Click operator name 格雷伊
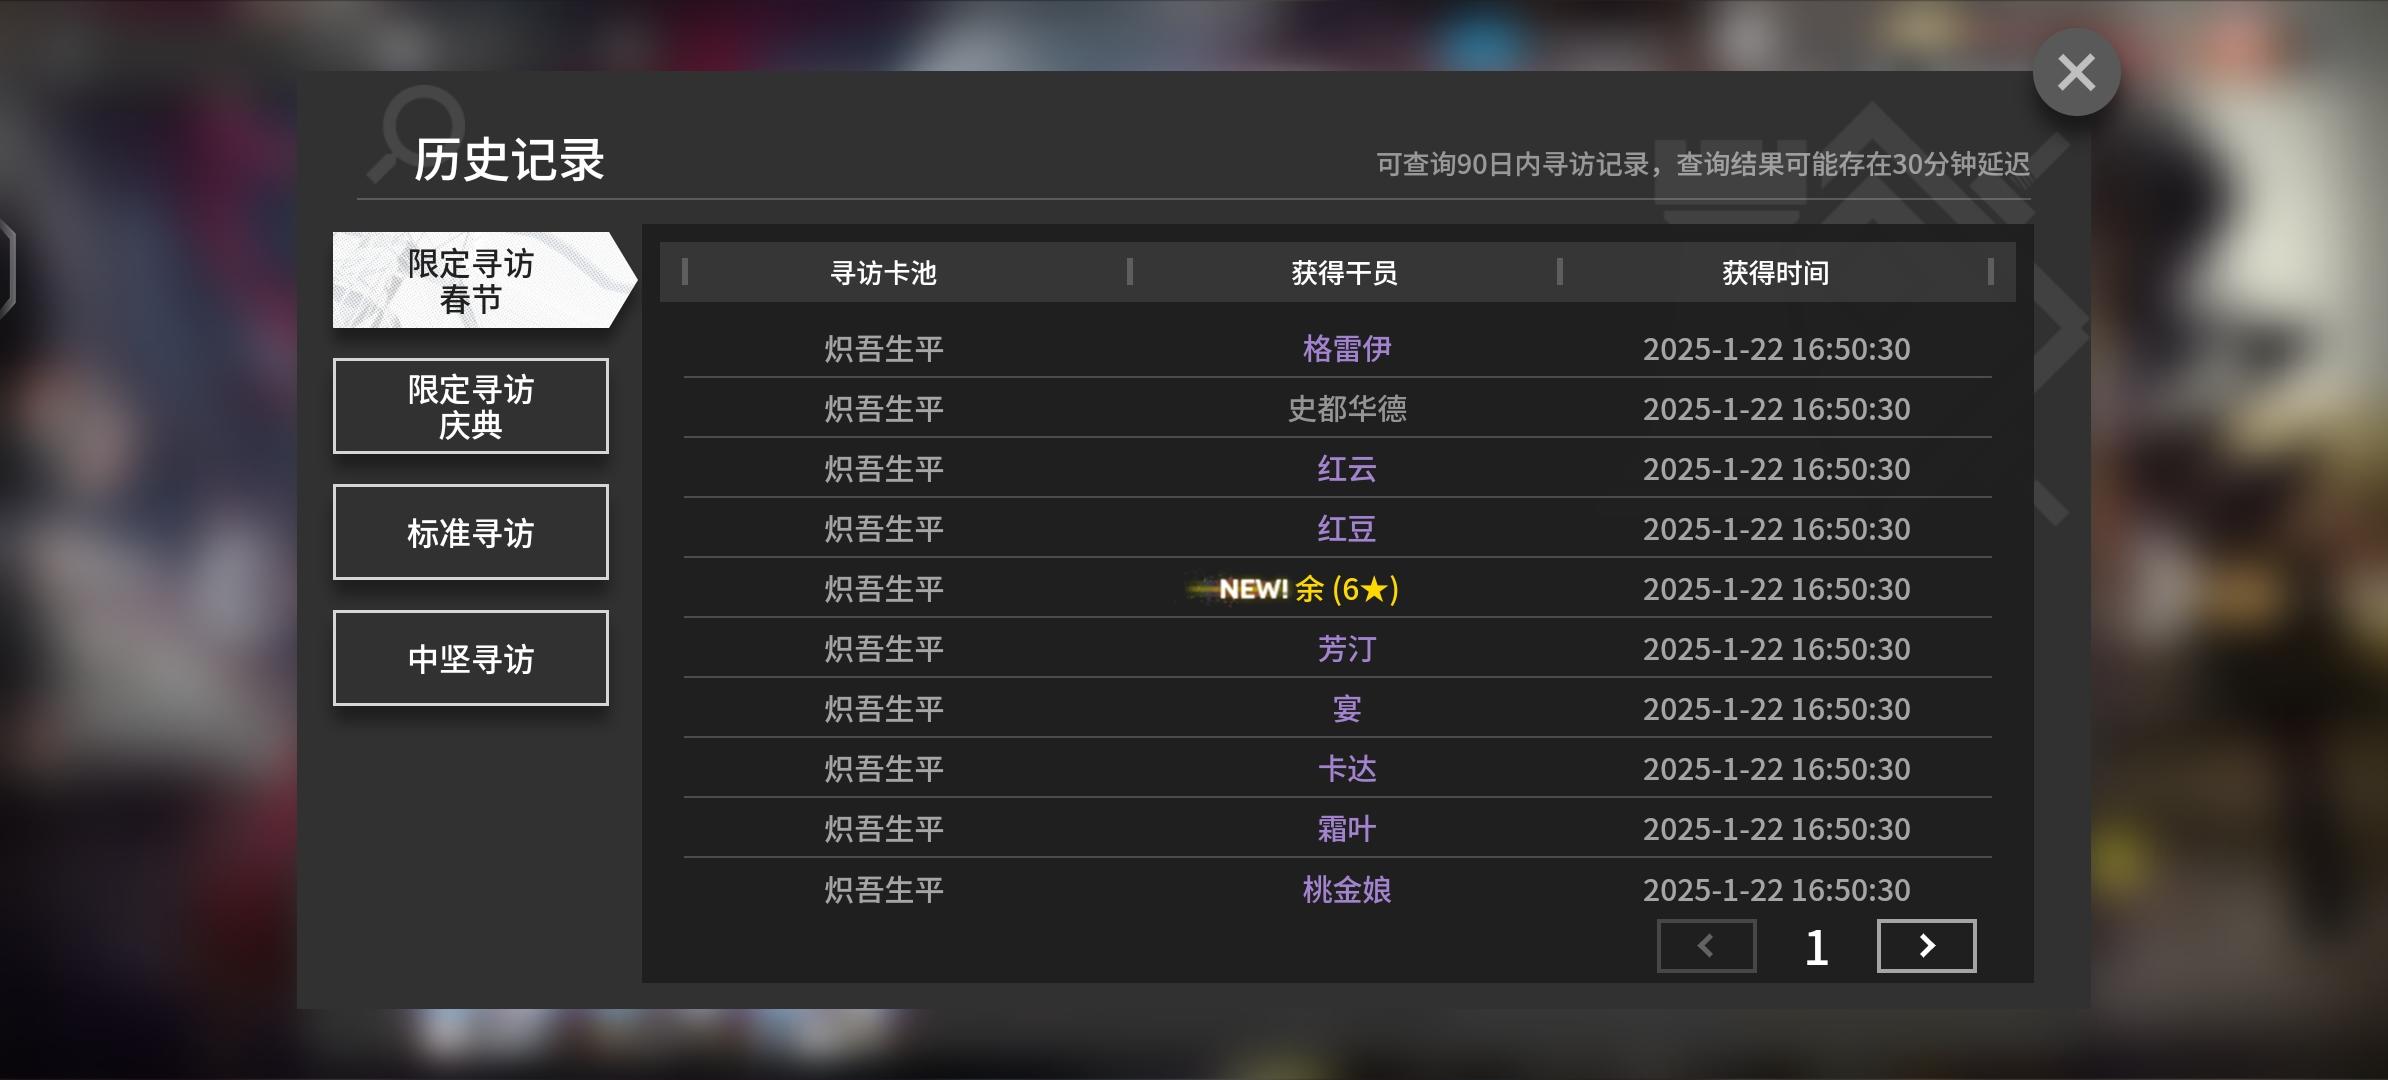Image resolution: width=2388 pixels, height=1080 pixels. click(x=1346, y=349)
